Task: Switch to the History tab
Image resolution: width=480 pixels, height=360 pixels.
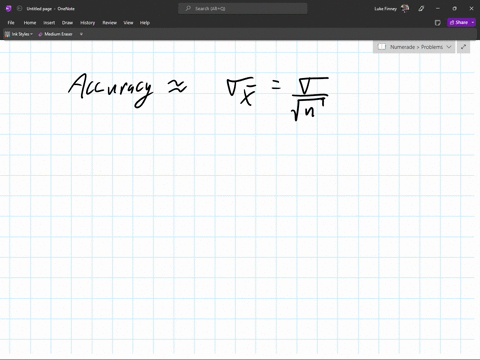Action: coord(88,23)
